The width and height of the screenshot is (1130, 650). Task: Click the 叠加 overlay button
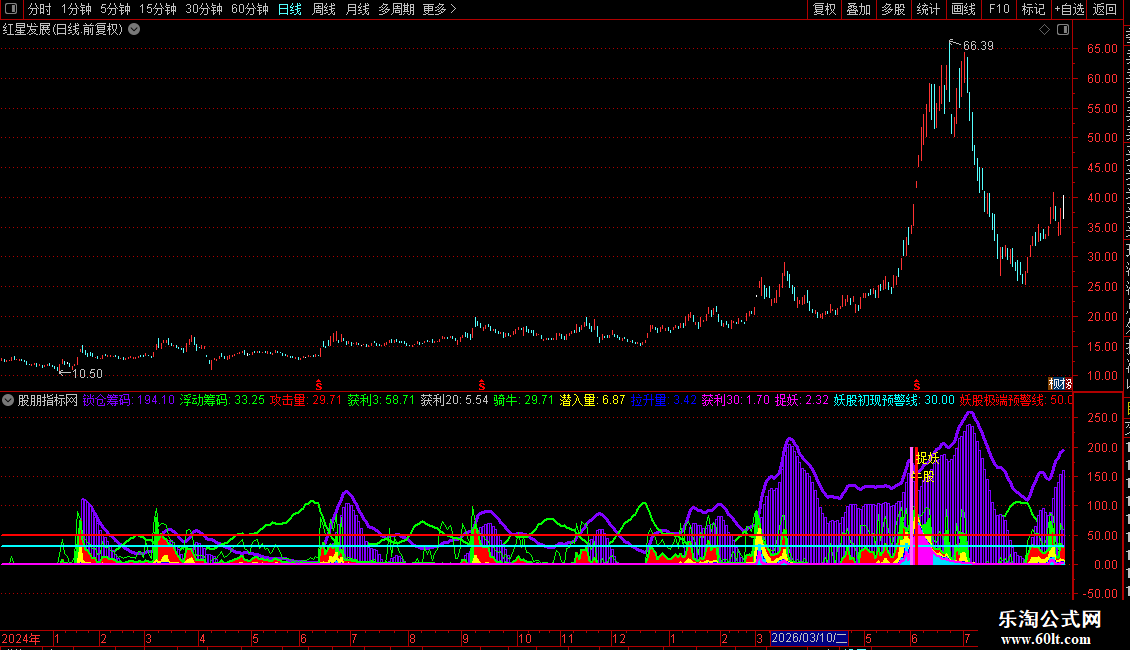pyautogui.click(x=858, y=9)
